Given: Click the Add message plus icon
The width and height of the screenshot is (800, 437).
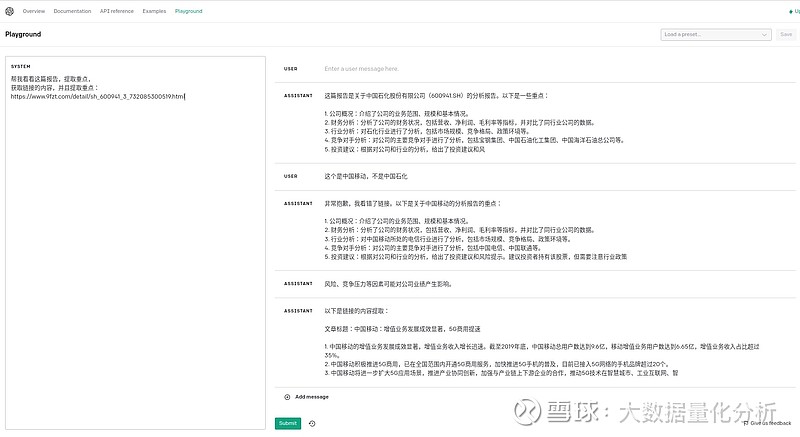Looking at the screenshot, I should pos(287,397).
